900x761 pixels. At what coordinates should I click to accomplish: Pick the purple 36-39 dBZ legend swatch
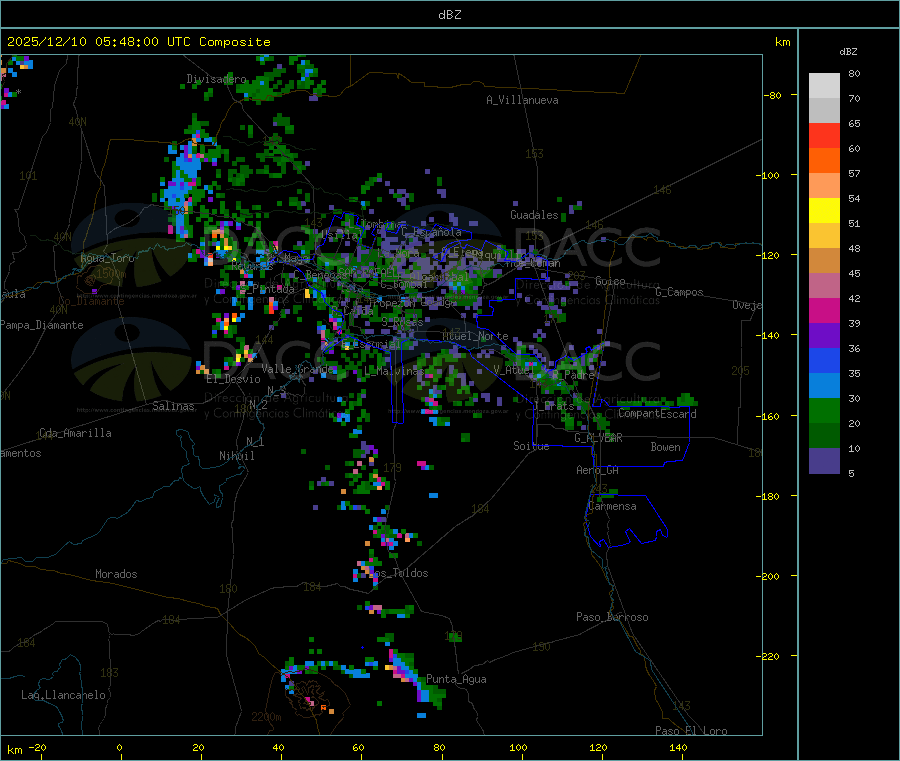pyautogui.click(x=824, y=336)
